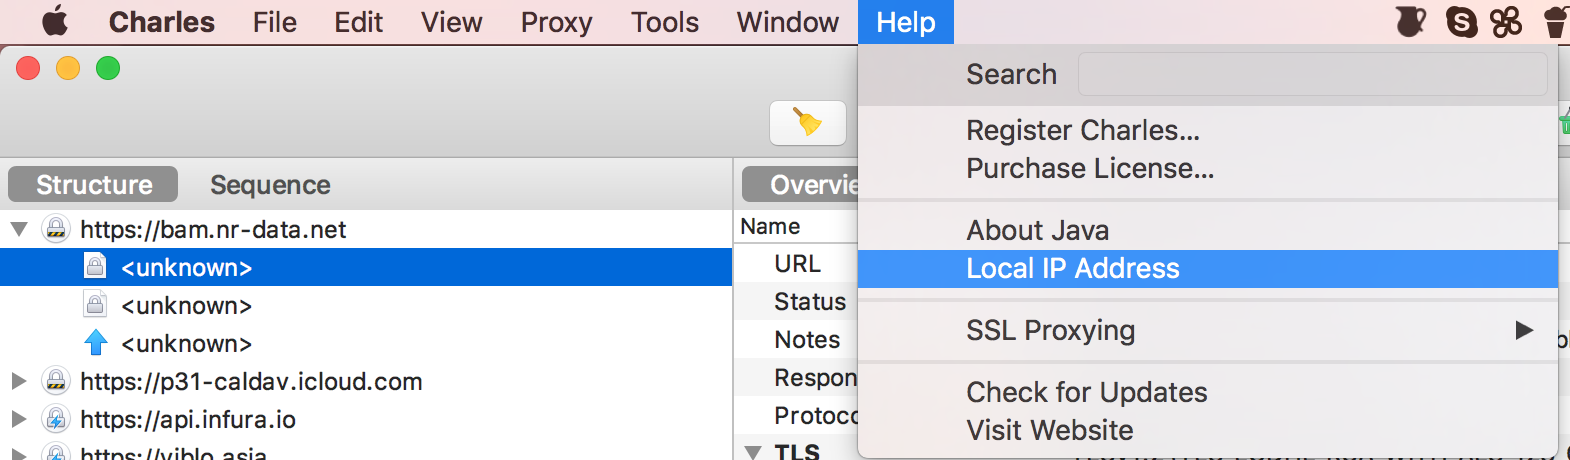Select Local IP Address menu item
The image size is (1570, 460).
pos(1207,268)
